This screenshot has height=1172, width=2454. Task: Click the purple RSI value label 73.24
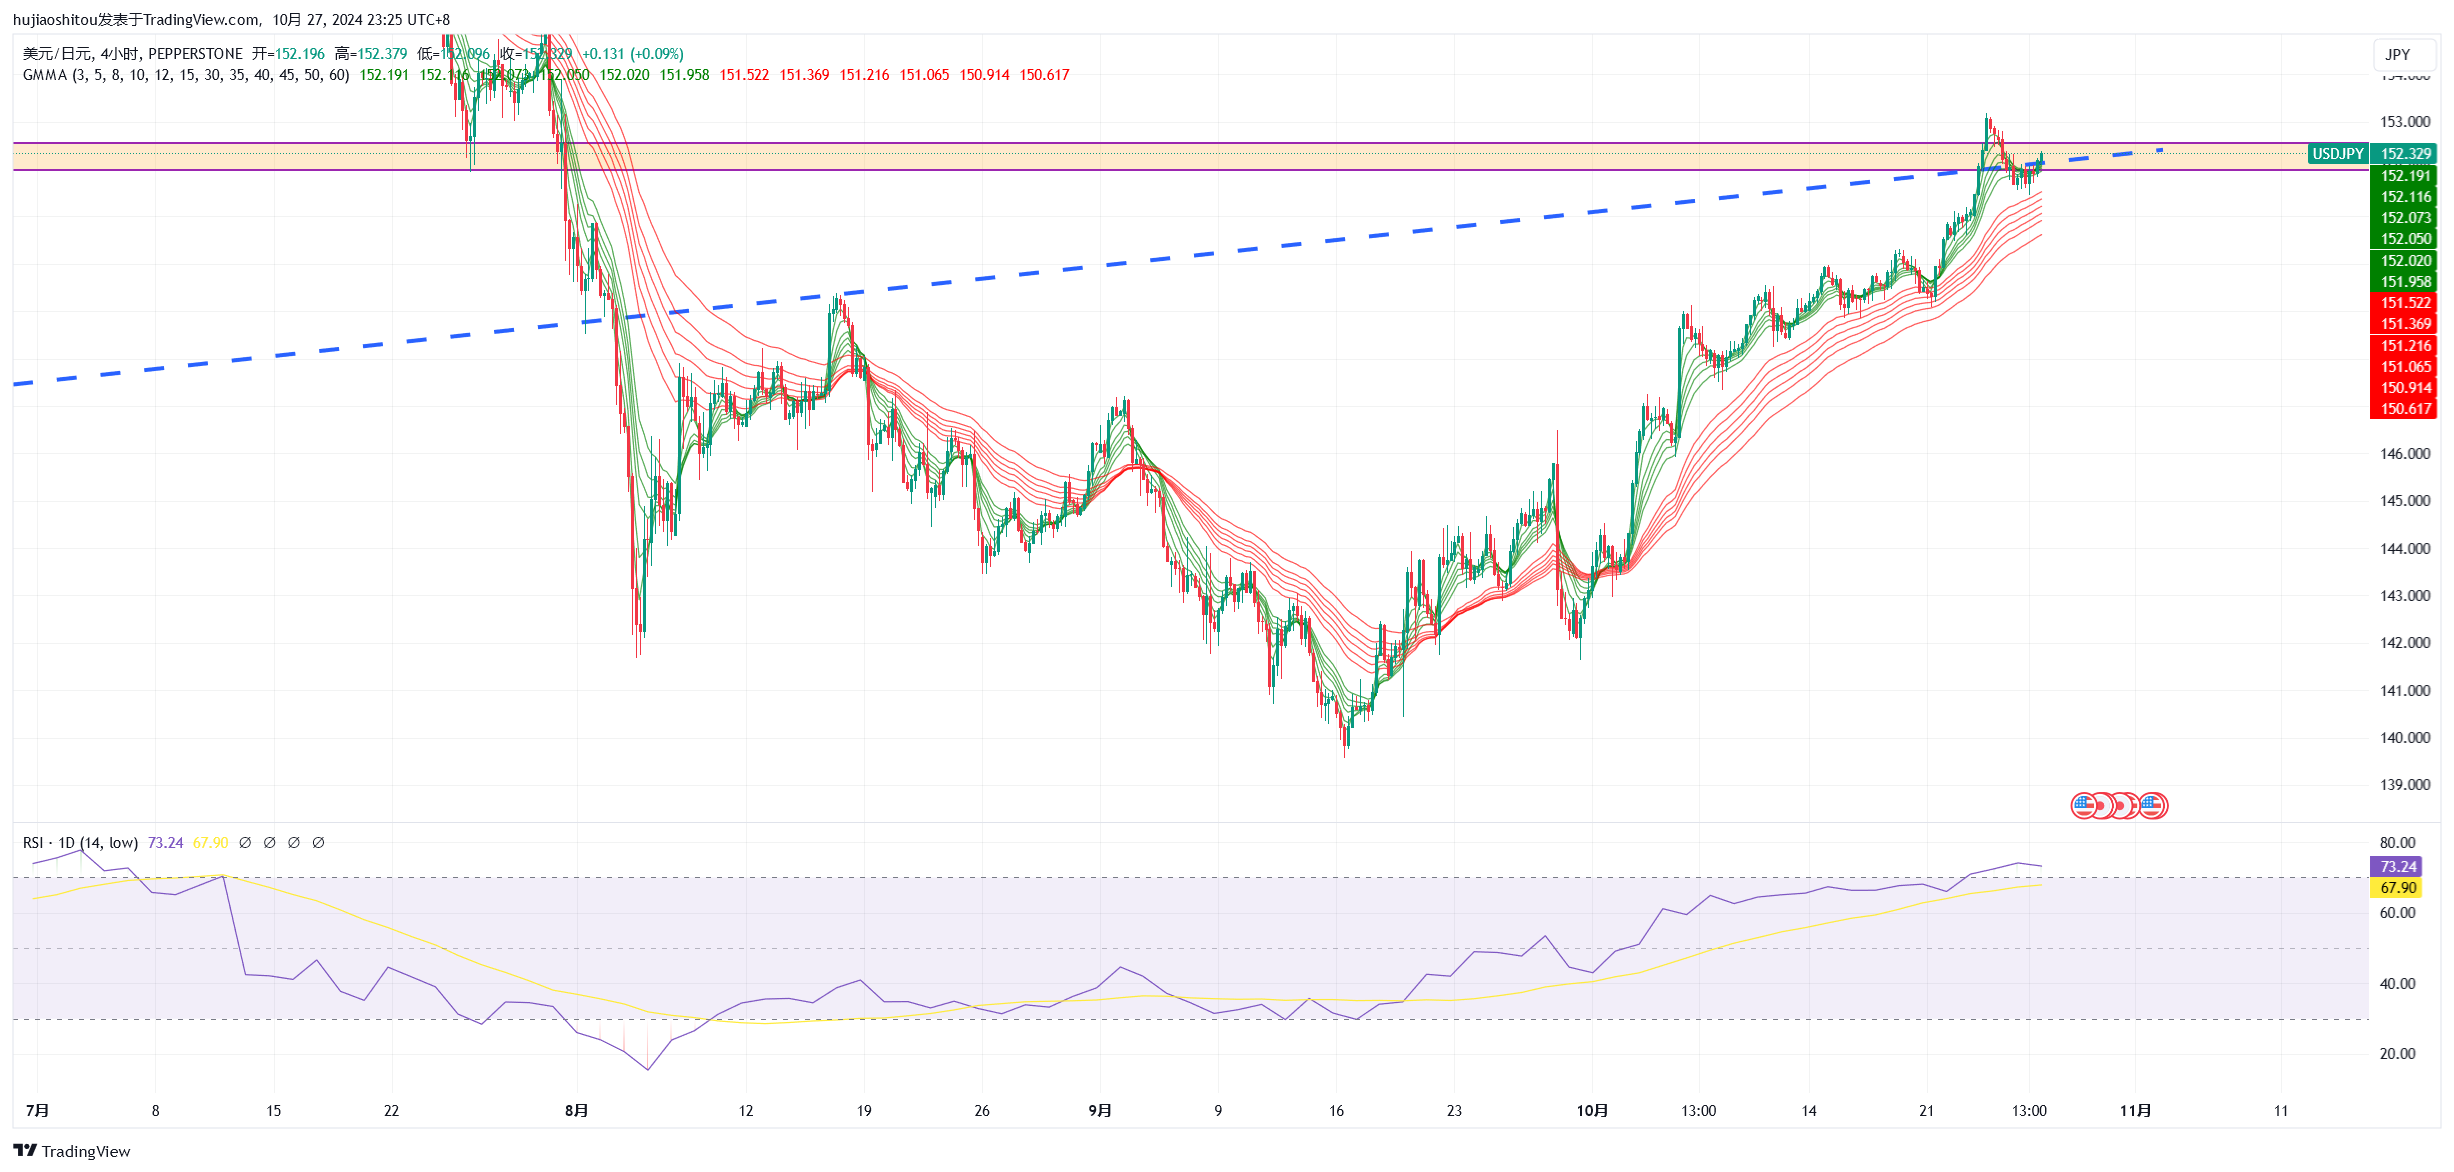[x=2397, y=867]
